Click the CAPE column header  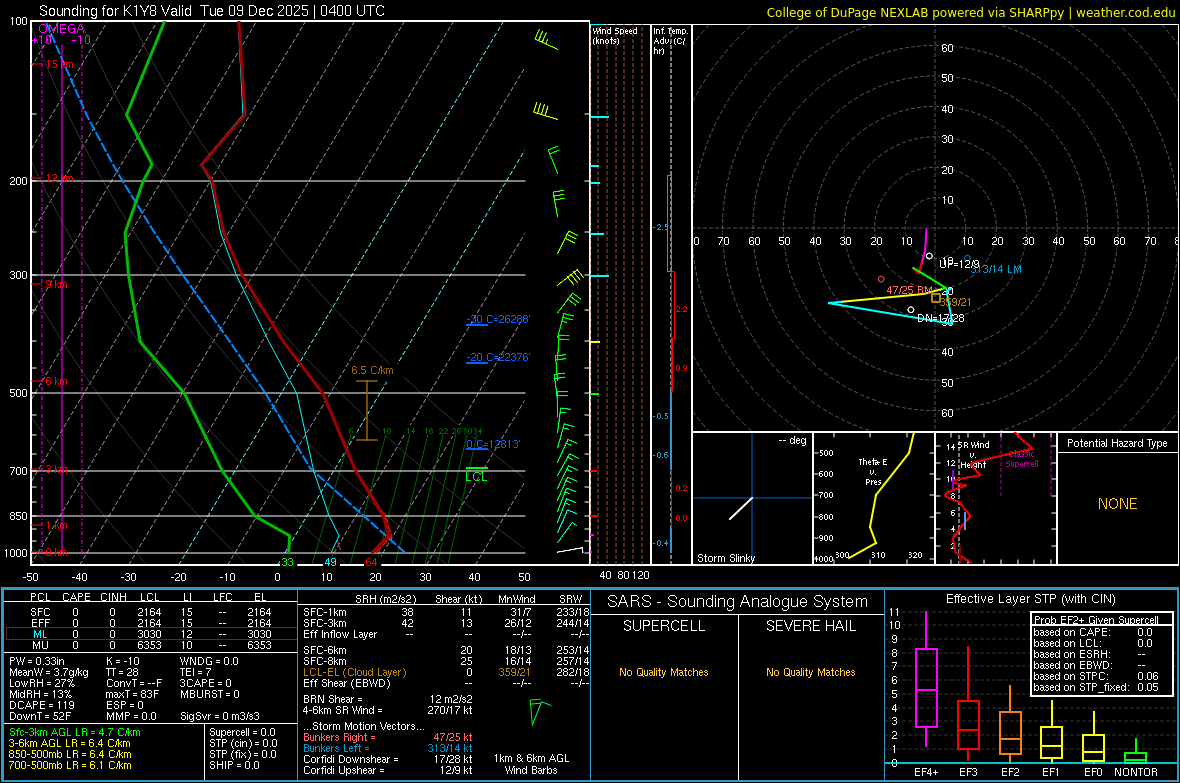point(76,597)
